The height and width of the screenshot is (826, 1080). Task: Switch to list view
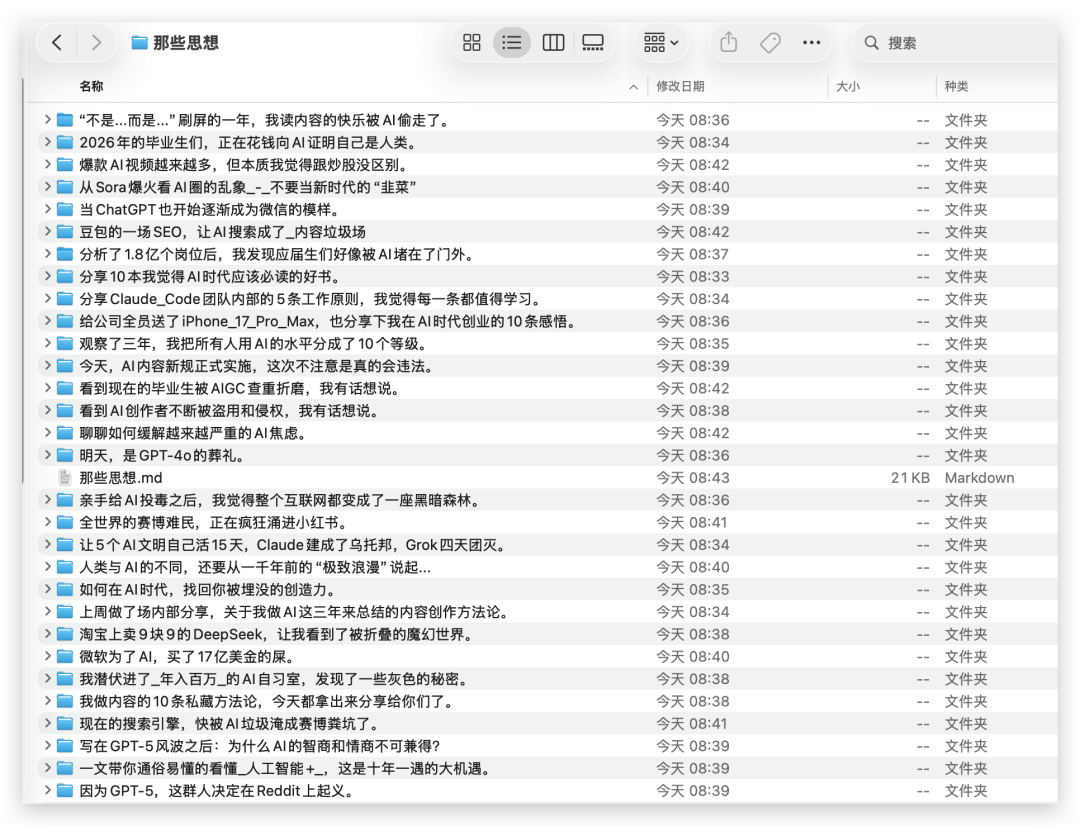click(x=512, y=43)
